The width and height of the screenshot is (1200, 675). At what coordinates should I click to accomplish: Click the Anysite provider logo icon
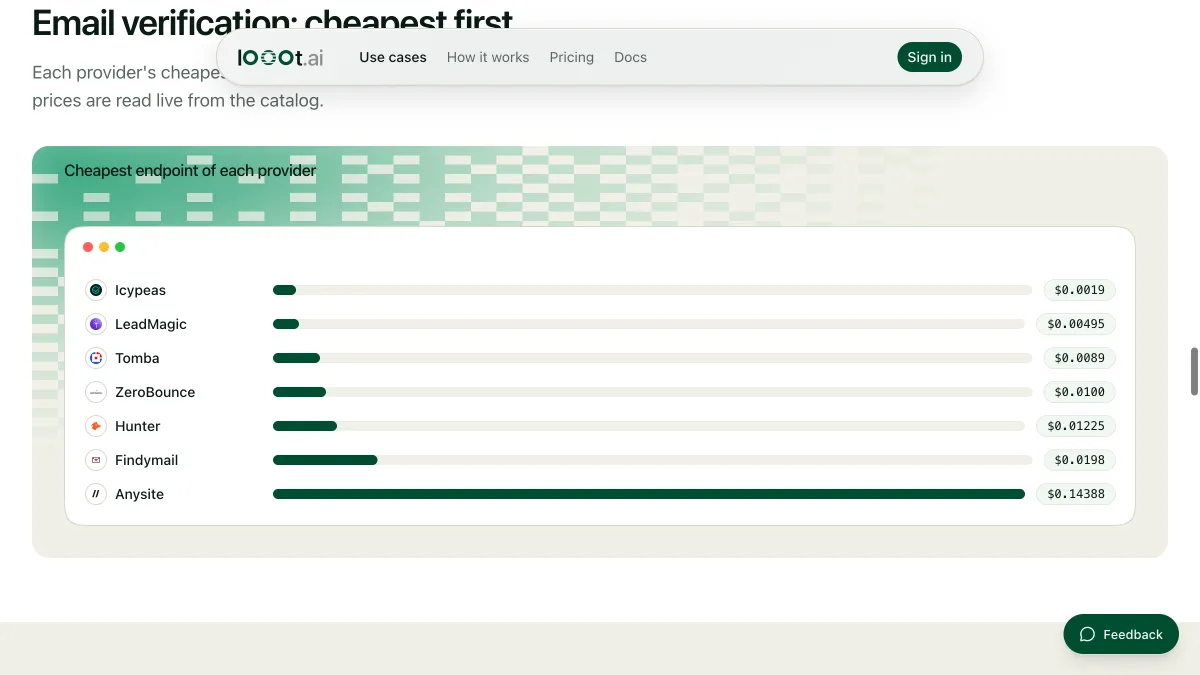pos(96,494)
